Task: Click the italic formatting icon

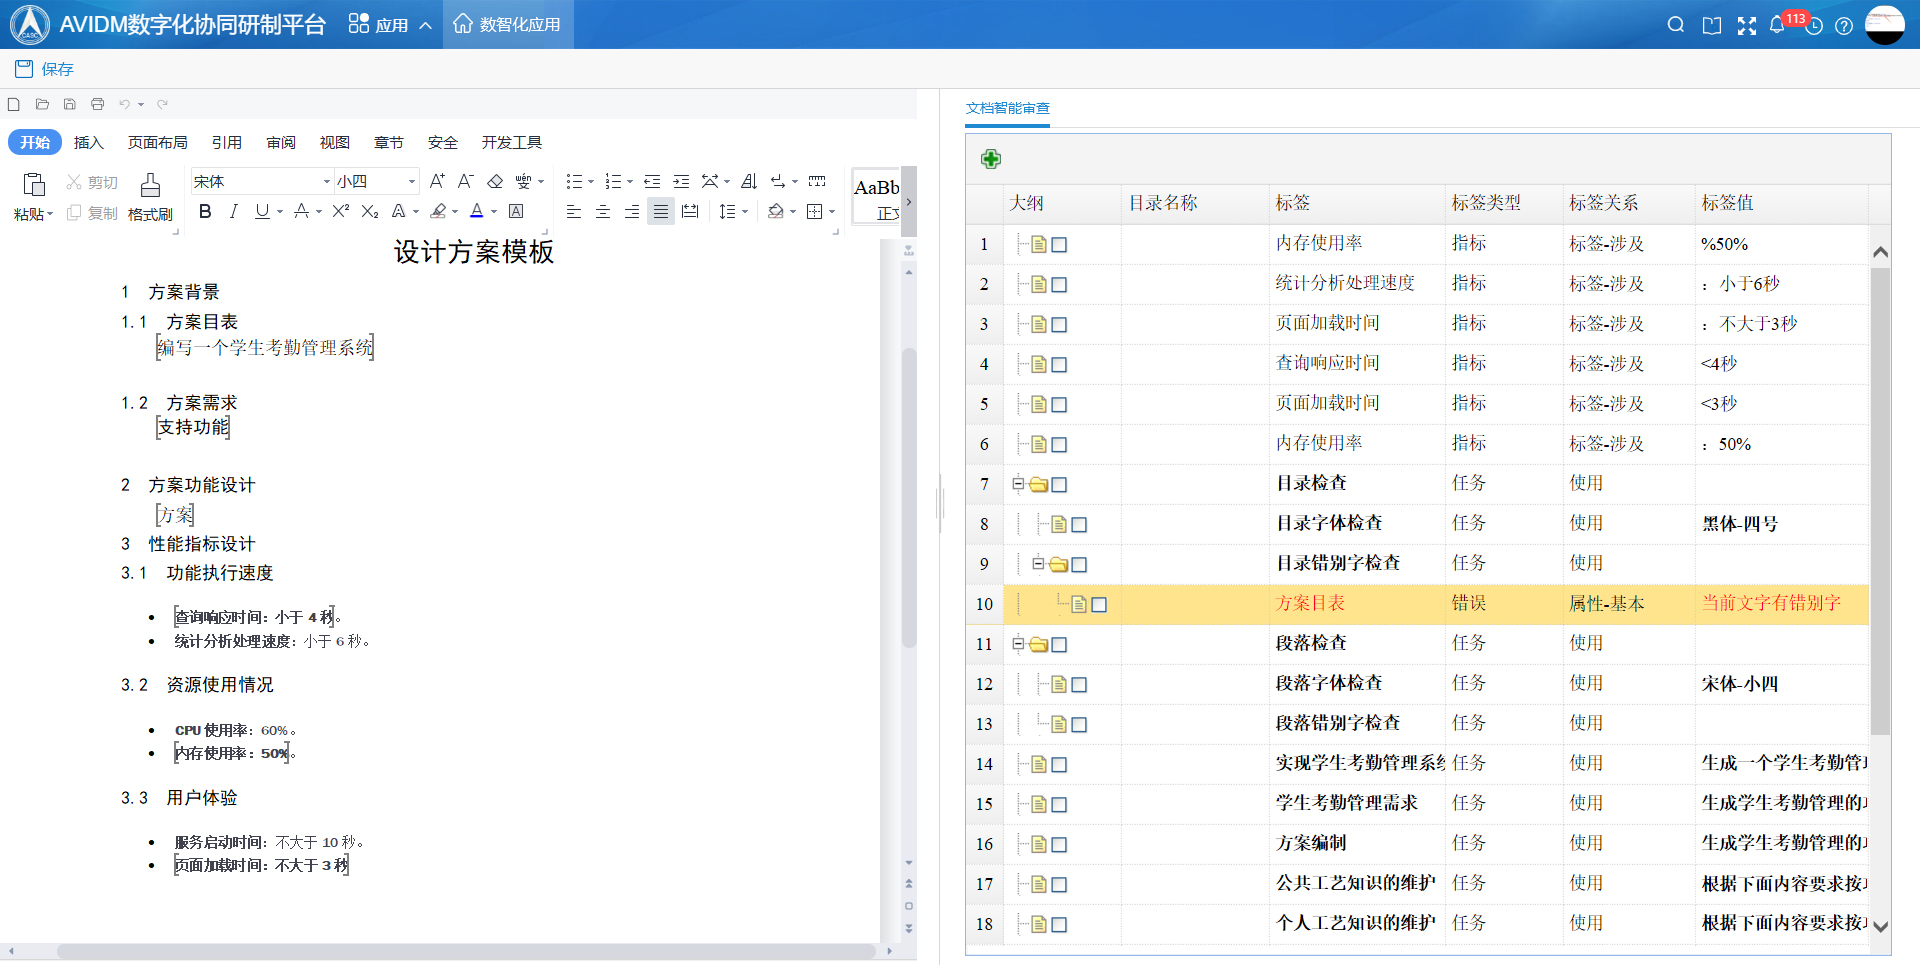Action: (233, 211)
